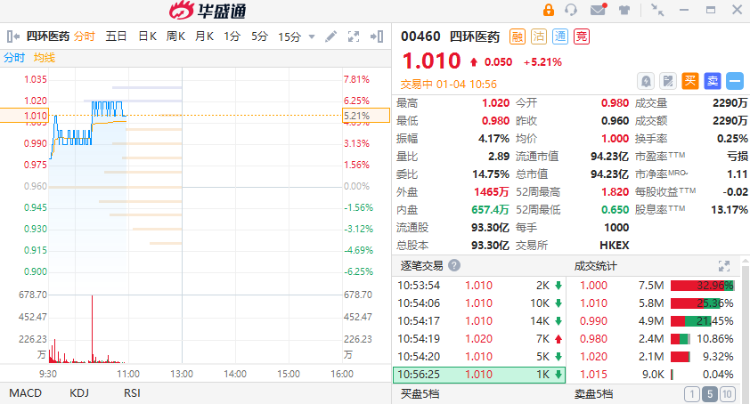Click the help icon beside 逐笔交易
The image size is (750, 404).
pos(454,266)
